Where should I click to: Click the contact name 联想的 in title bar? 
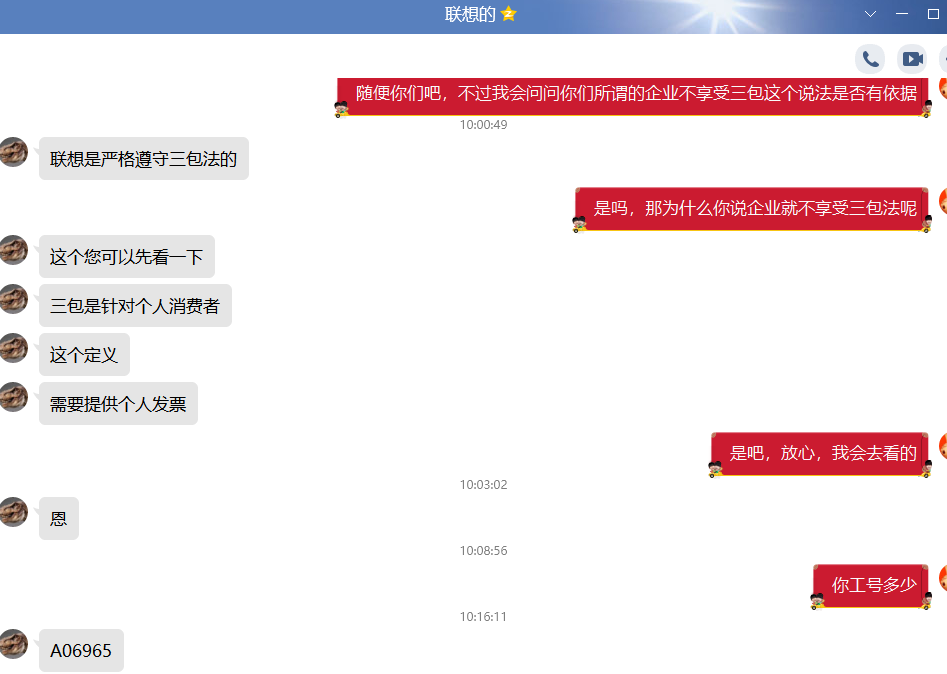[470, 14]
